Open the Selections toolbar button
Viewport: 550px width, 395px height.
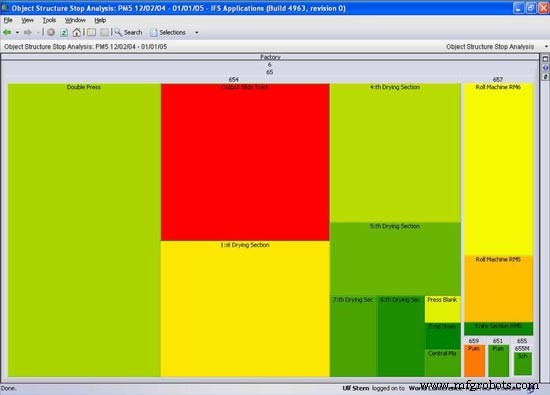click(168, 32)
